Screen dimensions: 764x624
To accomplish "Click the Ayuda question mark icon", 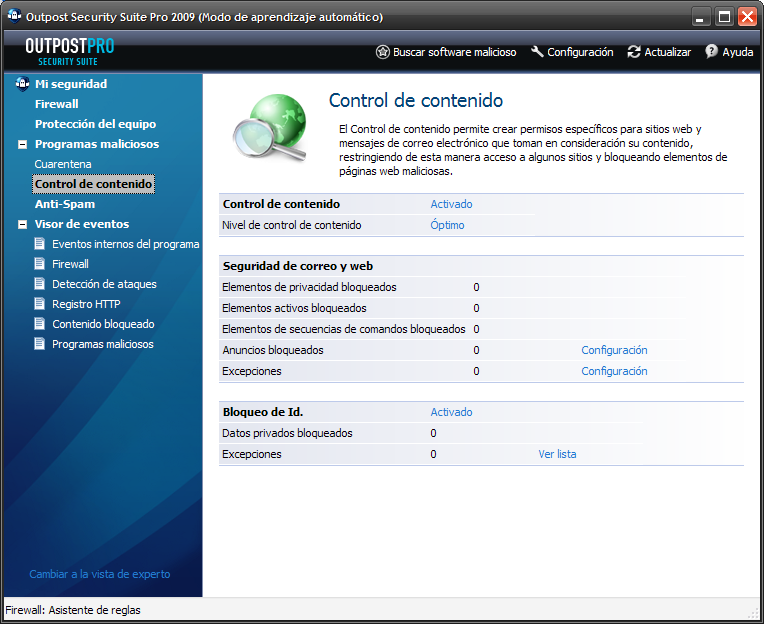I will 711,51.
